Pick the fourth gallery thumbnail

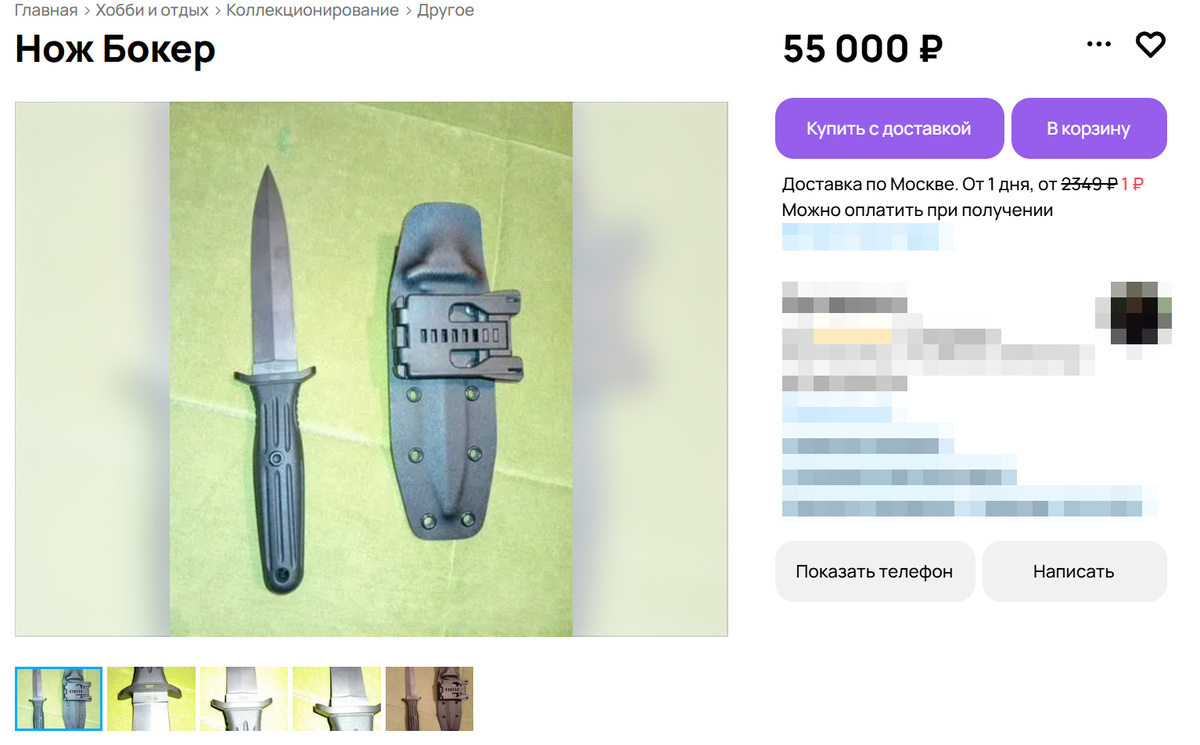pyautogui.click(x=337, y=699)
